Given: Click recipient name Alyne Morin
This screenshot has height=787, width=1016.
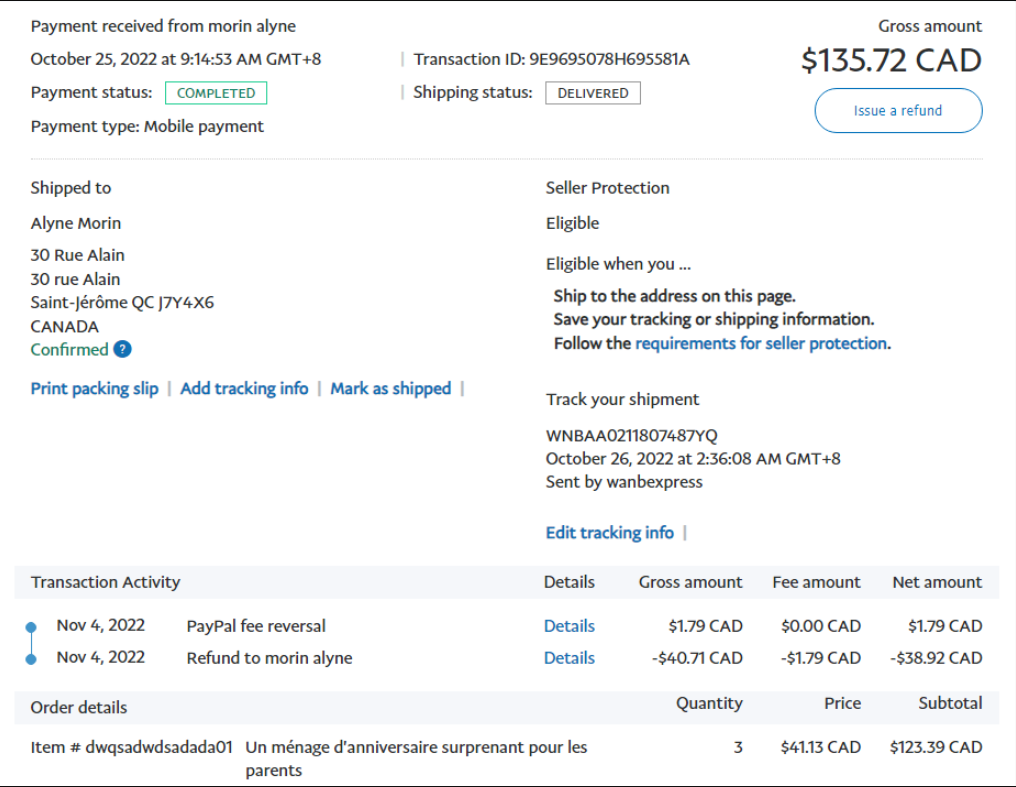Looking at the screenshot, I should [76, 223].
